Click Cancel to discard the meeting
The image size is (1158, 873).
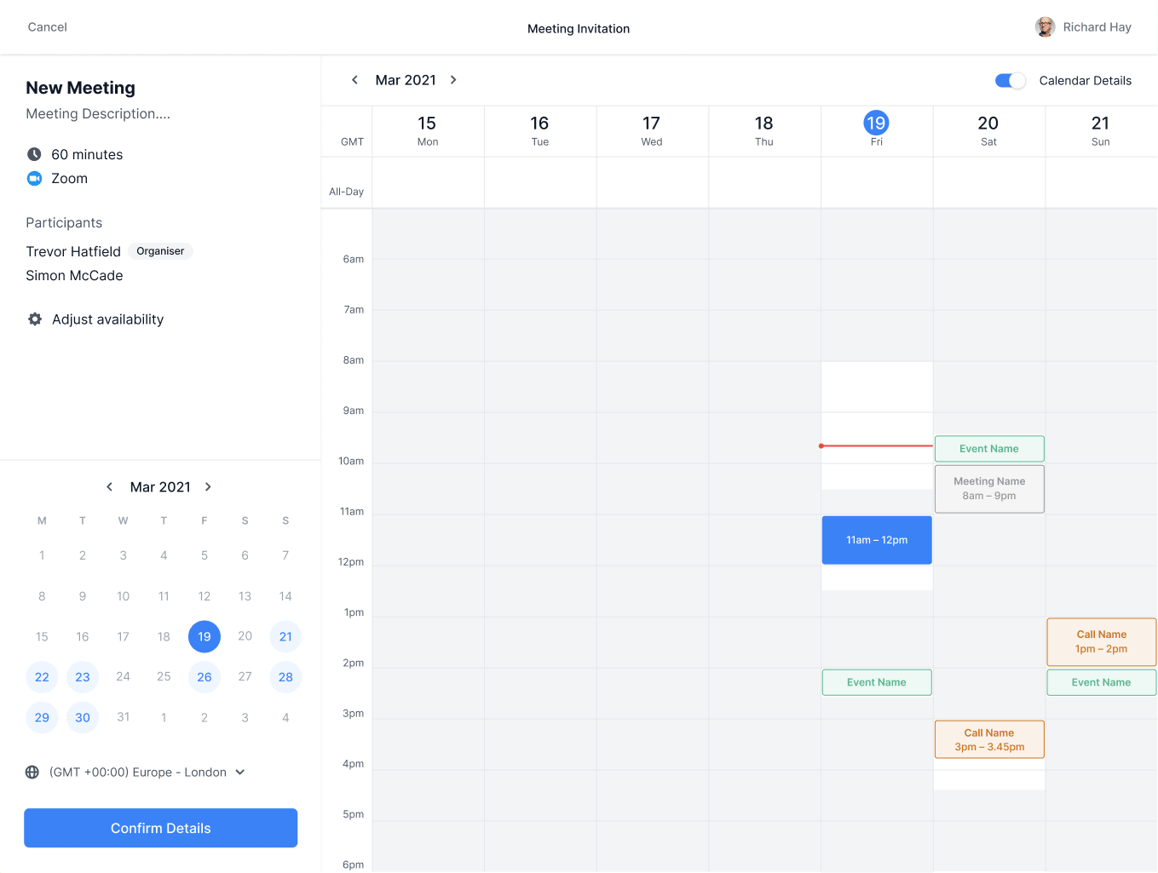click(x=46, y=27)
